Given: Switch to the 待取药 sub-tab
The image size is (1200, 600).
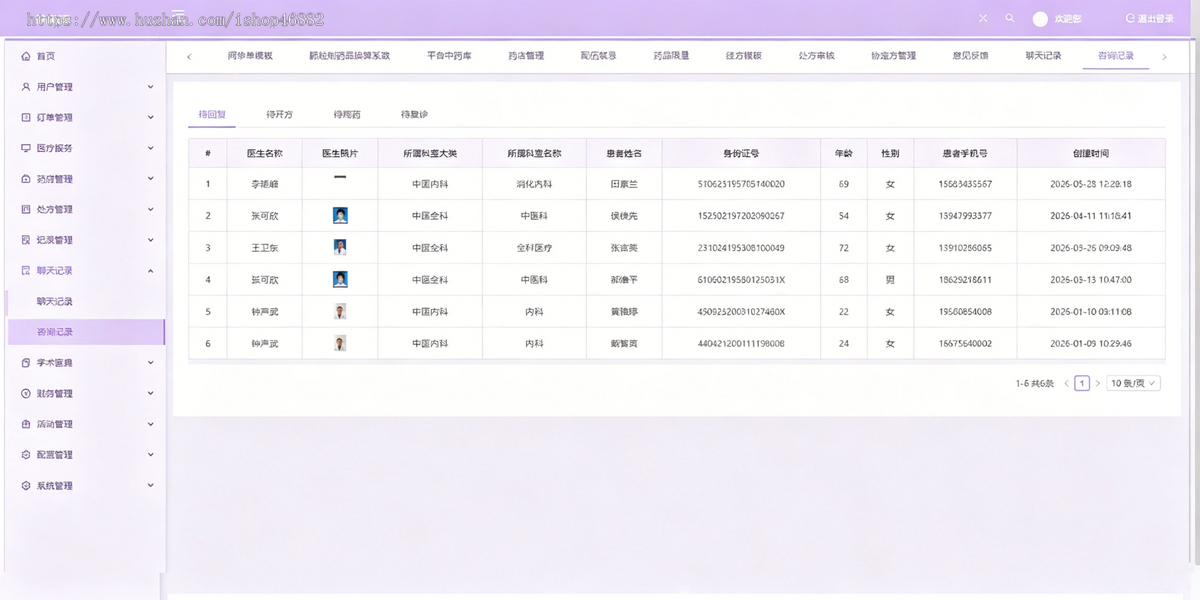Looking at the screenshot, I should pyautogui.click(x=347, y=115).
